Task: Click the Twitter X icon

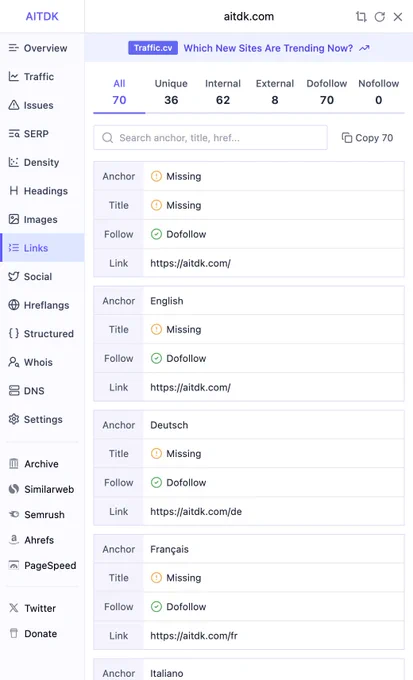Action: coord(14,608)
